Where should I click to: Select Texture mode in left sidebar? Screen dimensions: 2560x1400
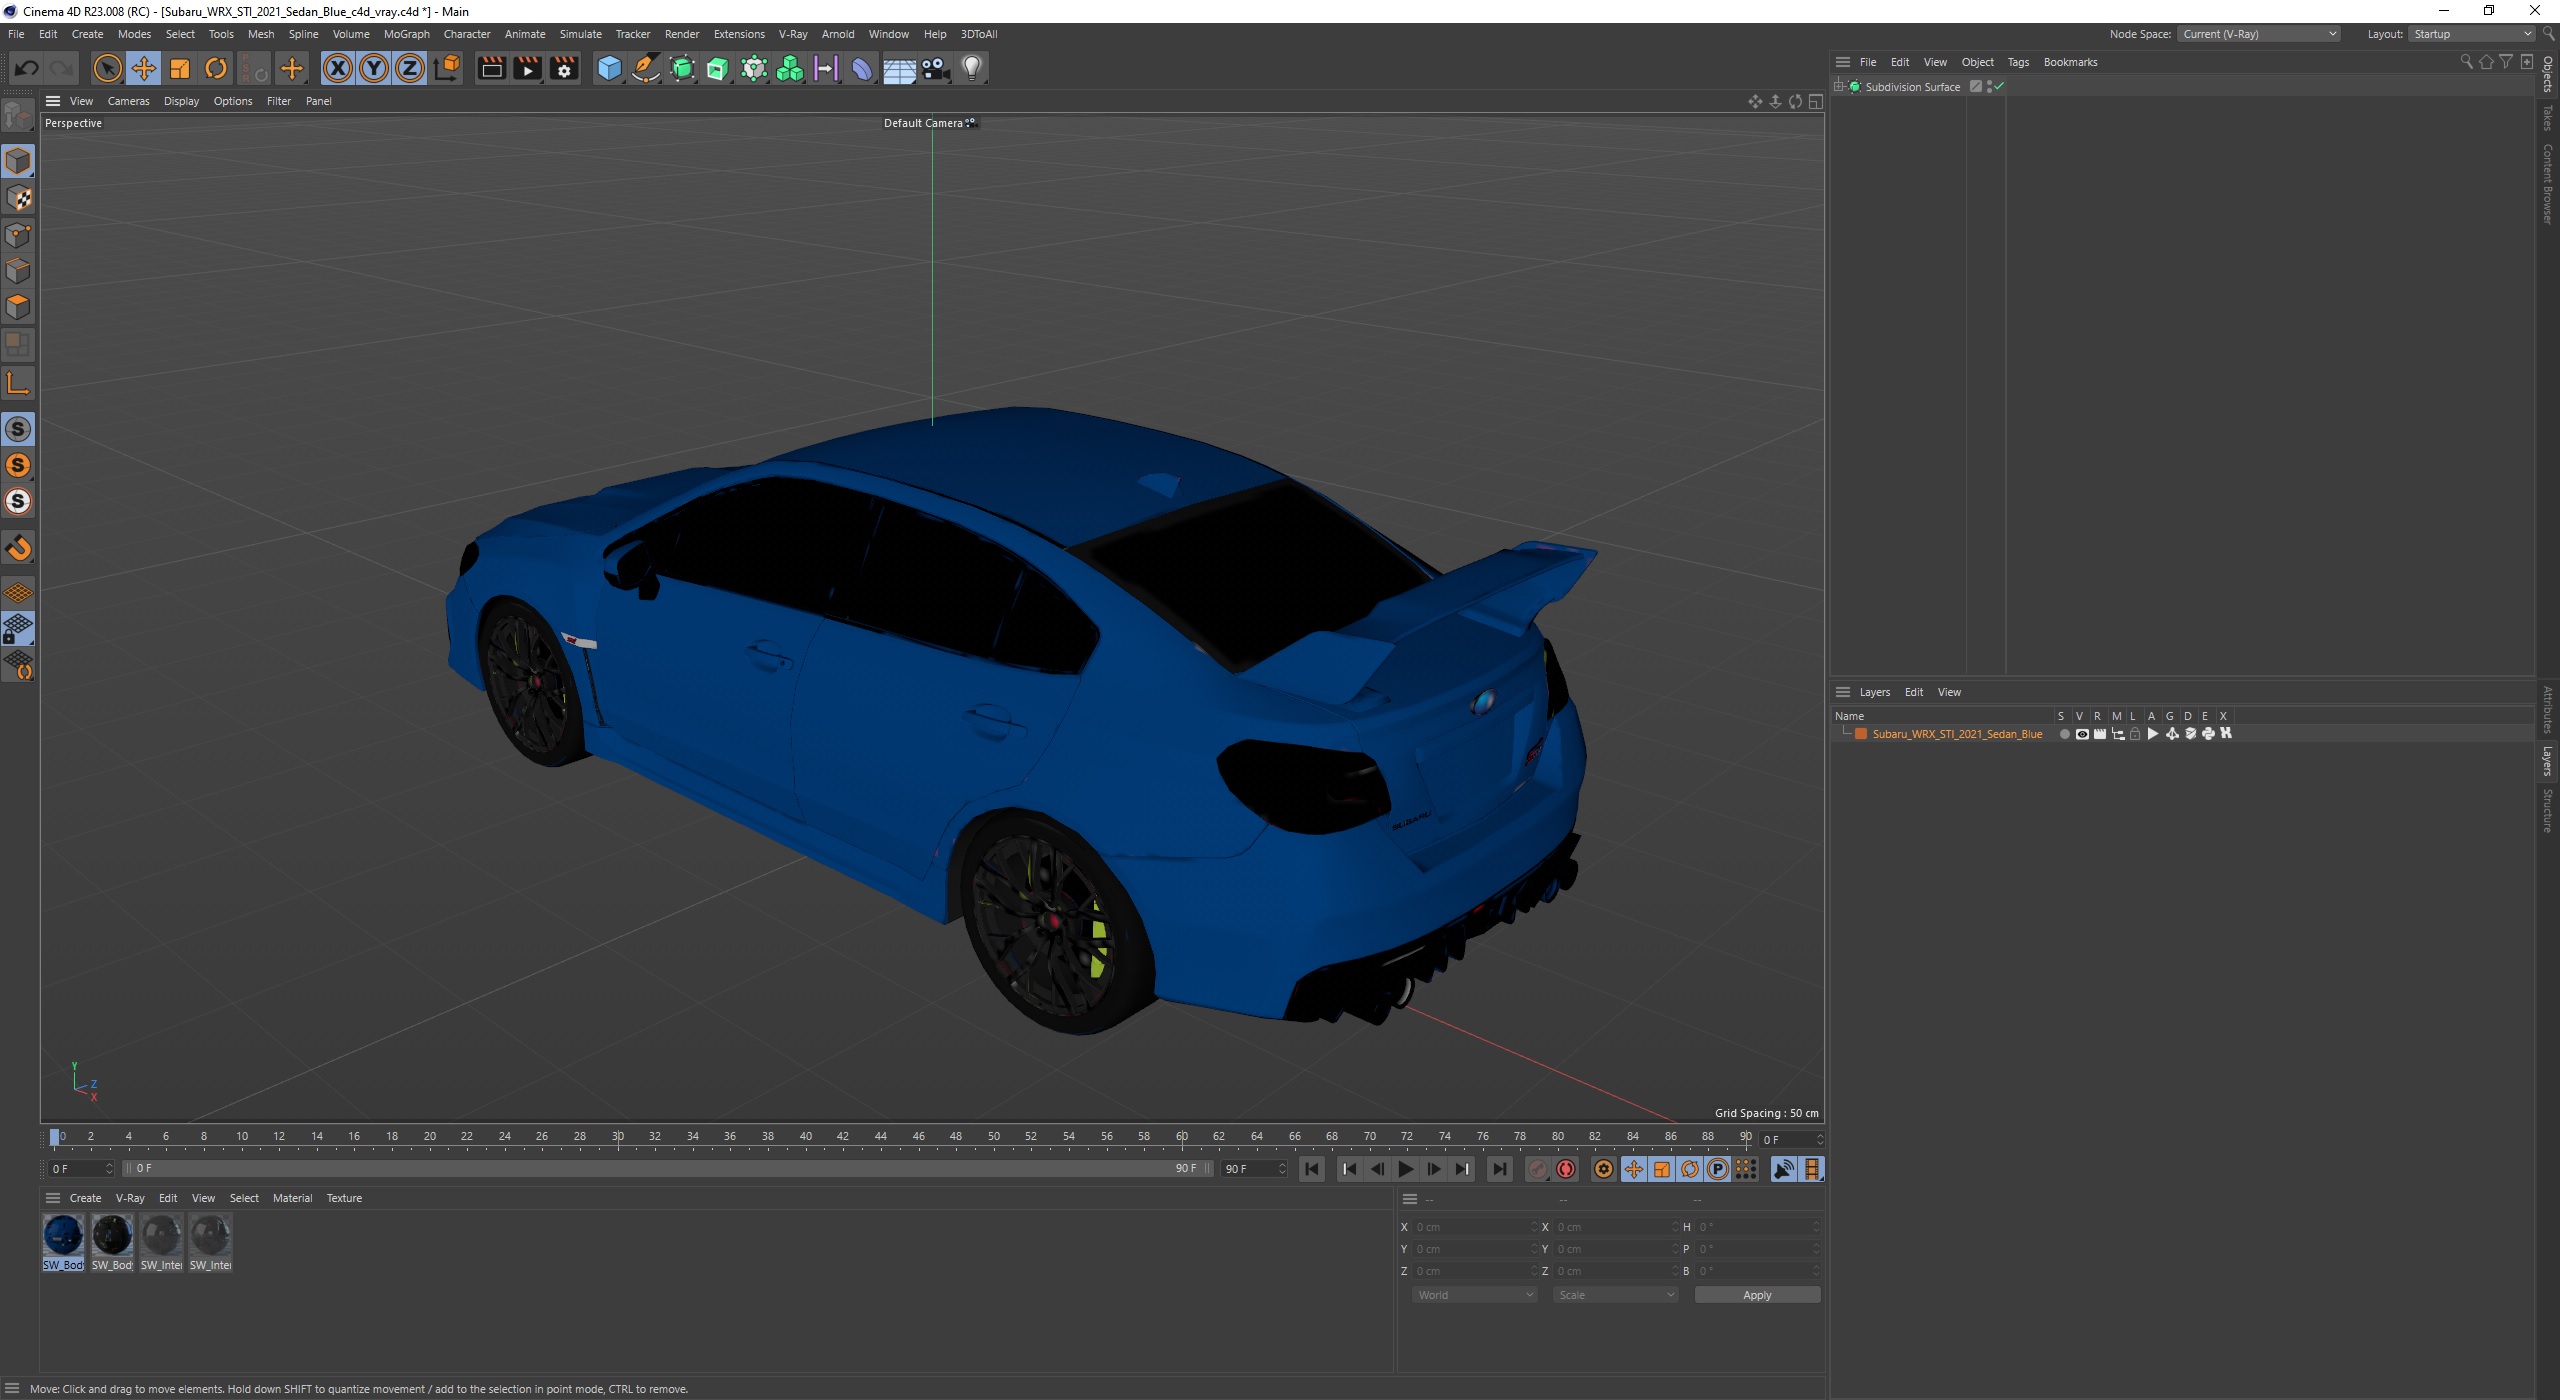pyautogui.click(x=18, y=198)
